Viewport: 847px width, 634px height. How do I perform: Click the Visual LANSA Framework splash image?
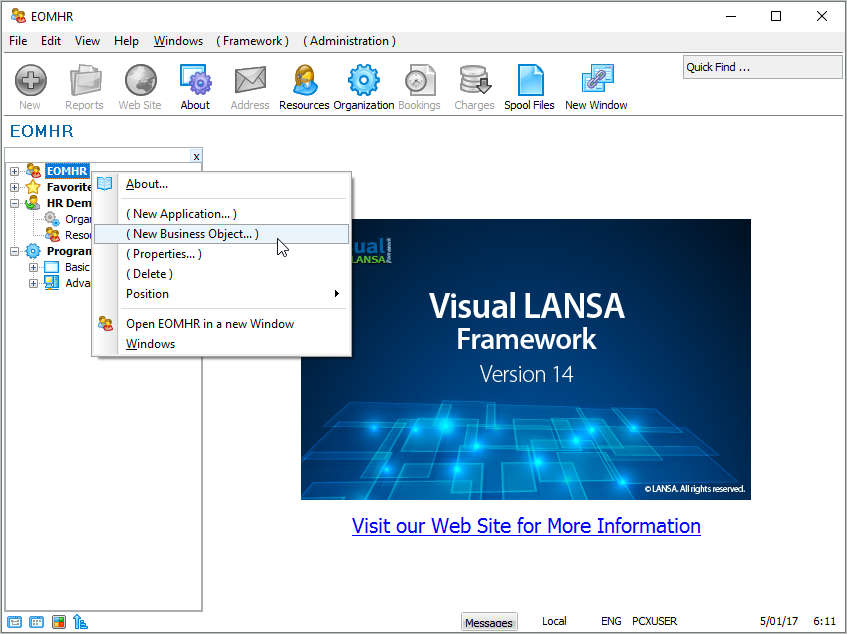526,359
